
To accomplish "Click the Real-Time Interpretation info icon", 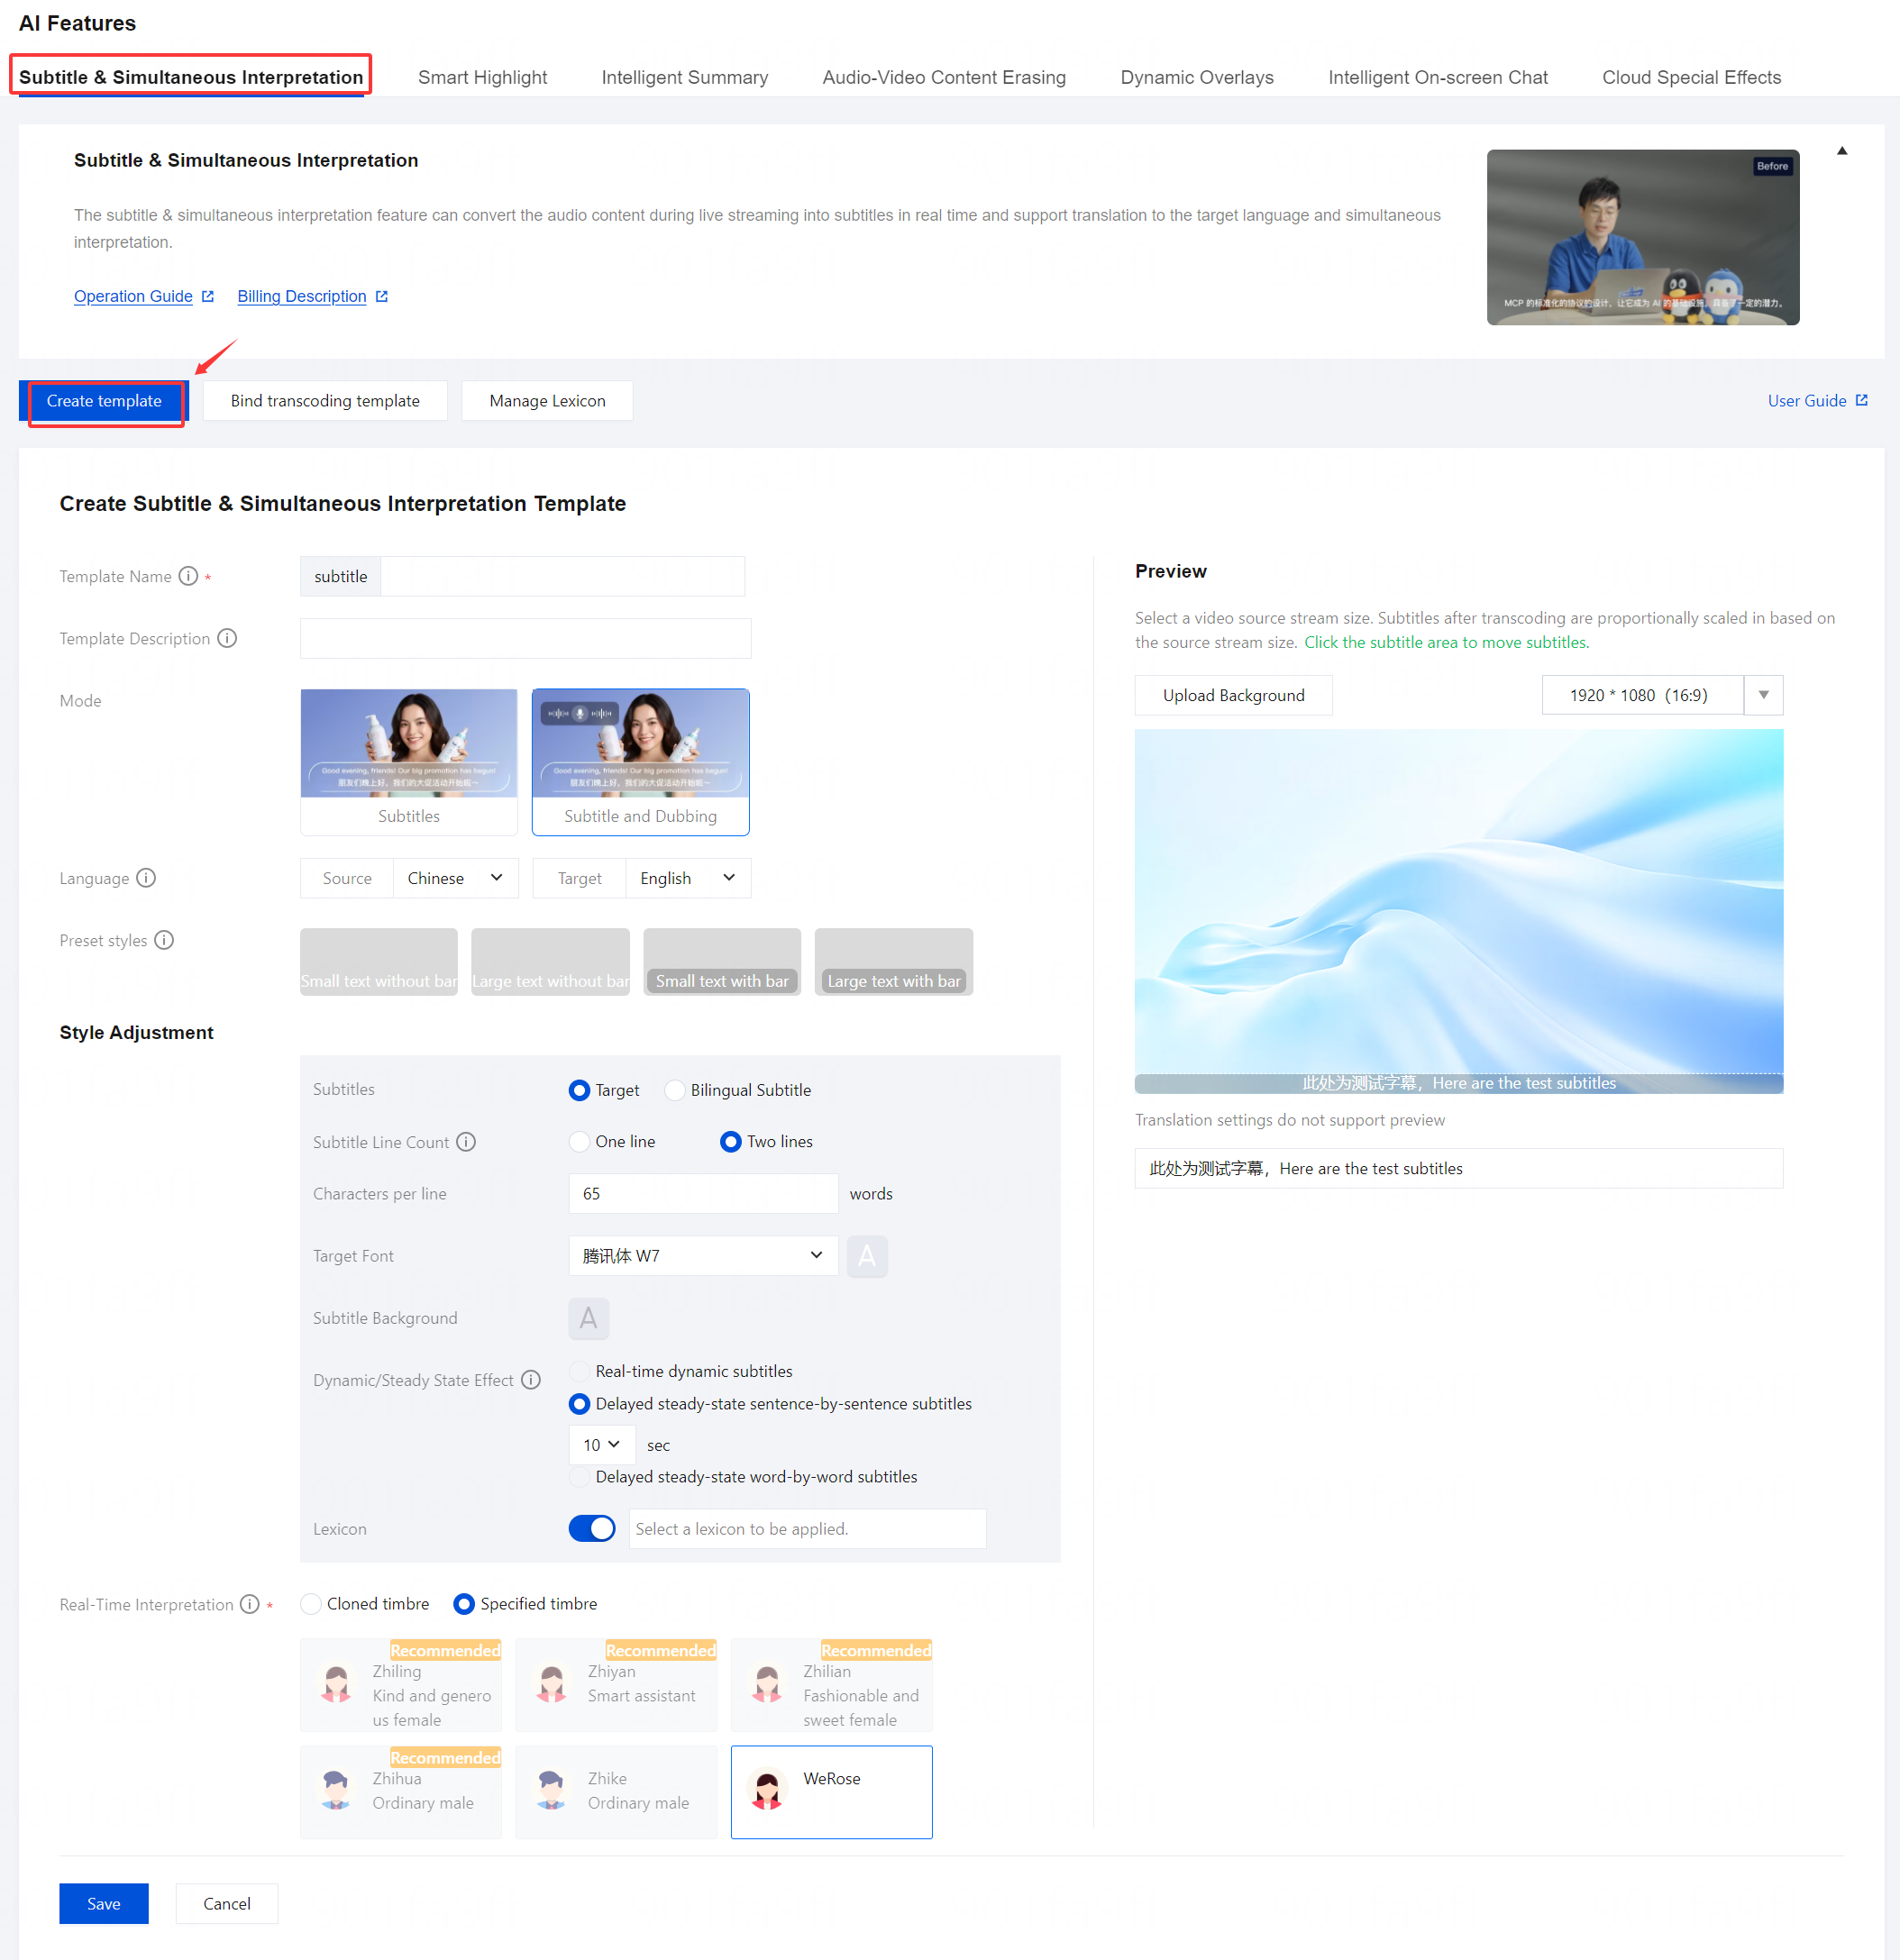I will pos(249,1604).
